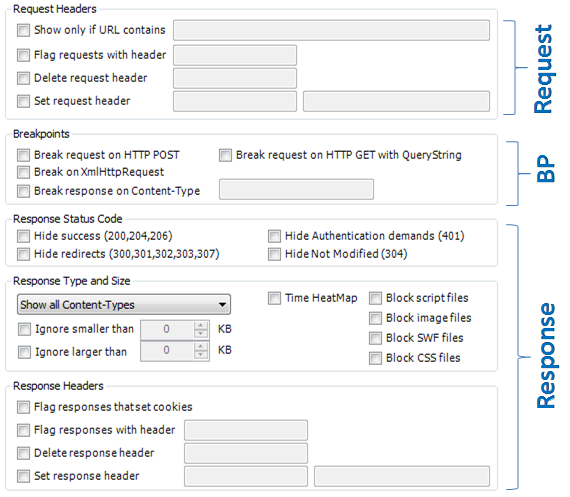Focus the 'Flag requests with header' text field
Screen dimensions: 570x497
(x=235, y=55)
